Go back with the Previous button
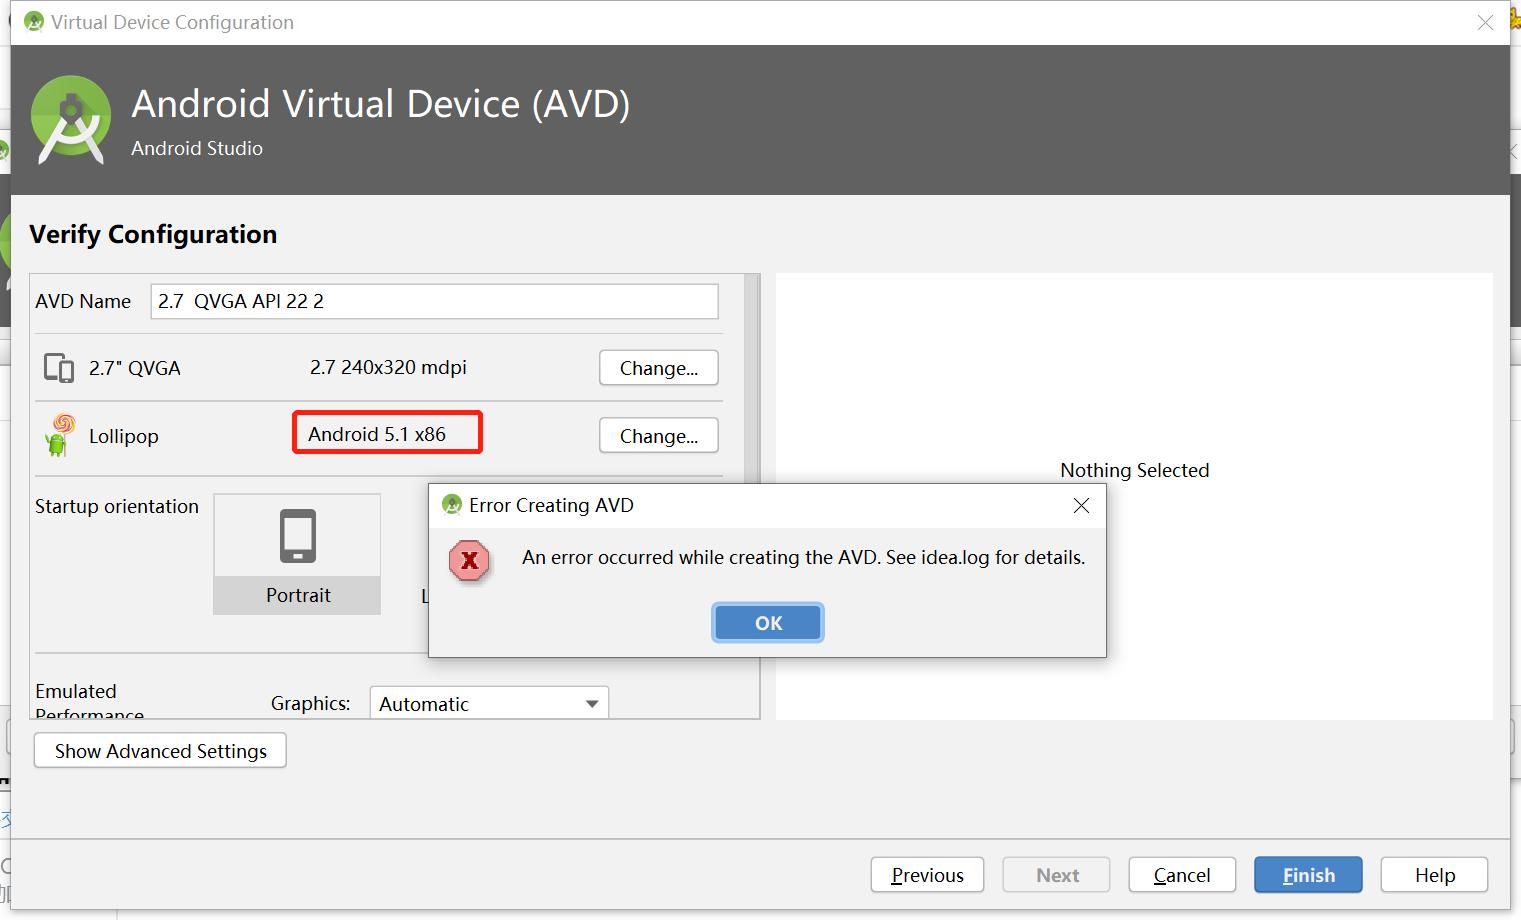 (927, 875)
